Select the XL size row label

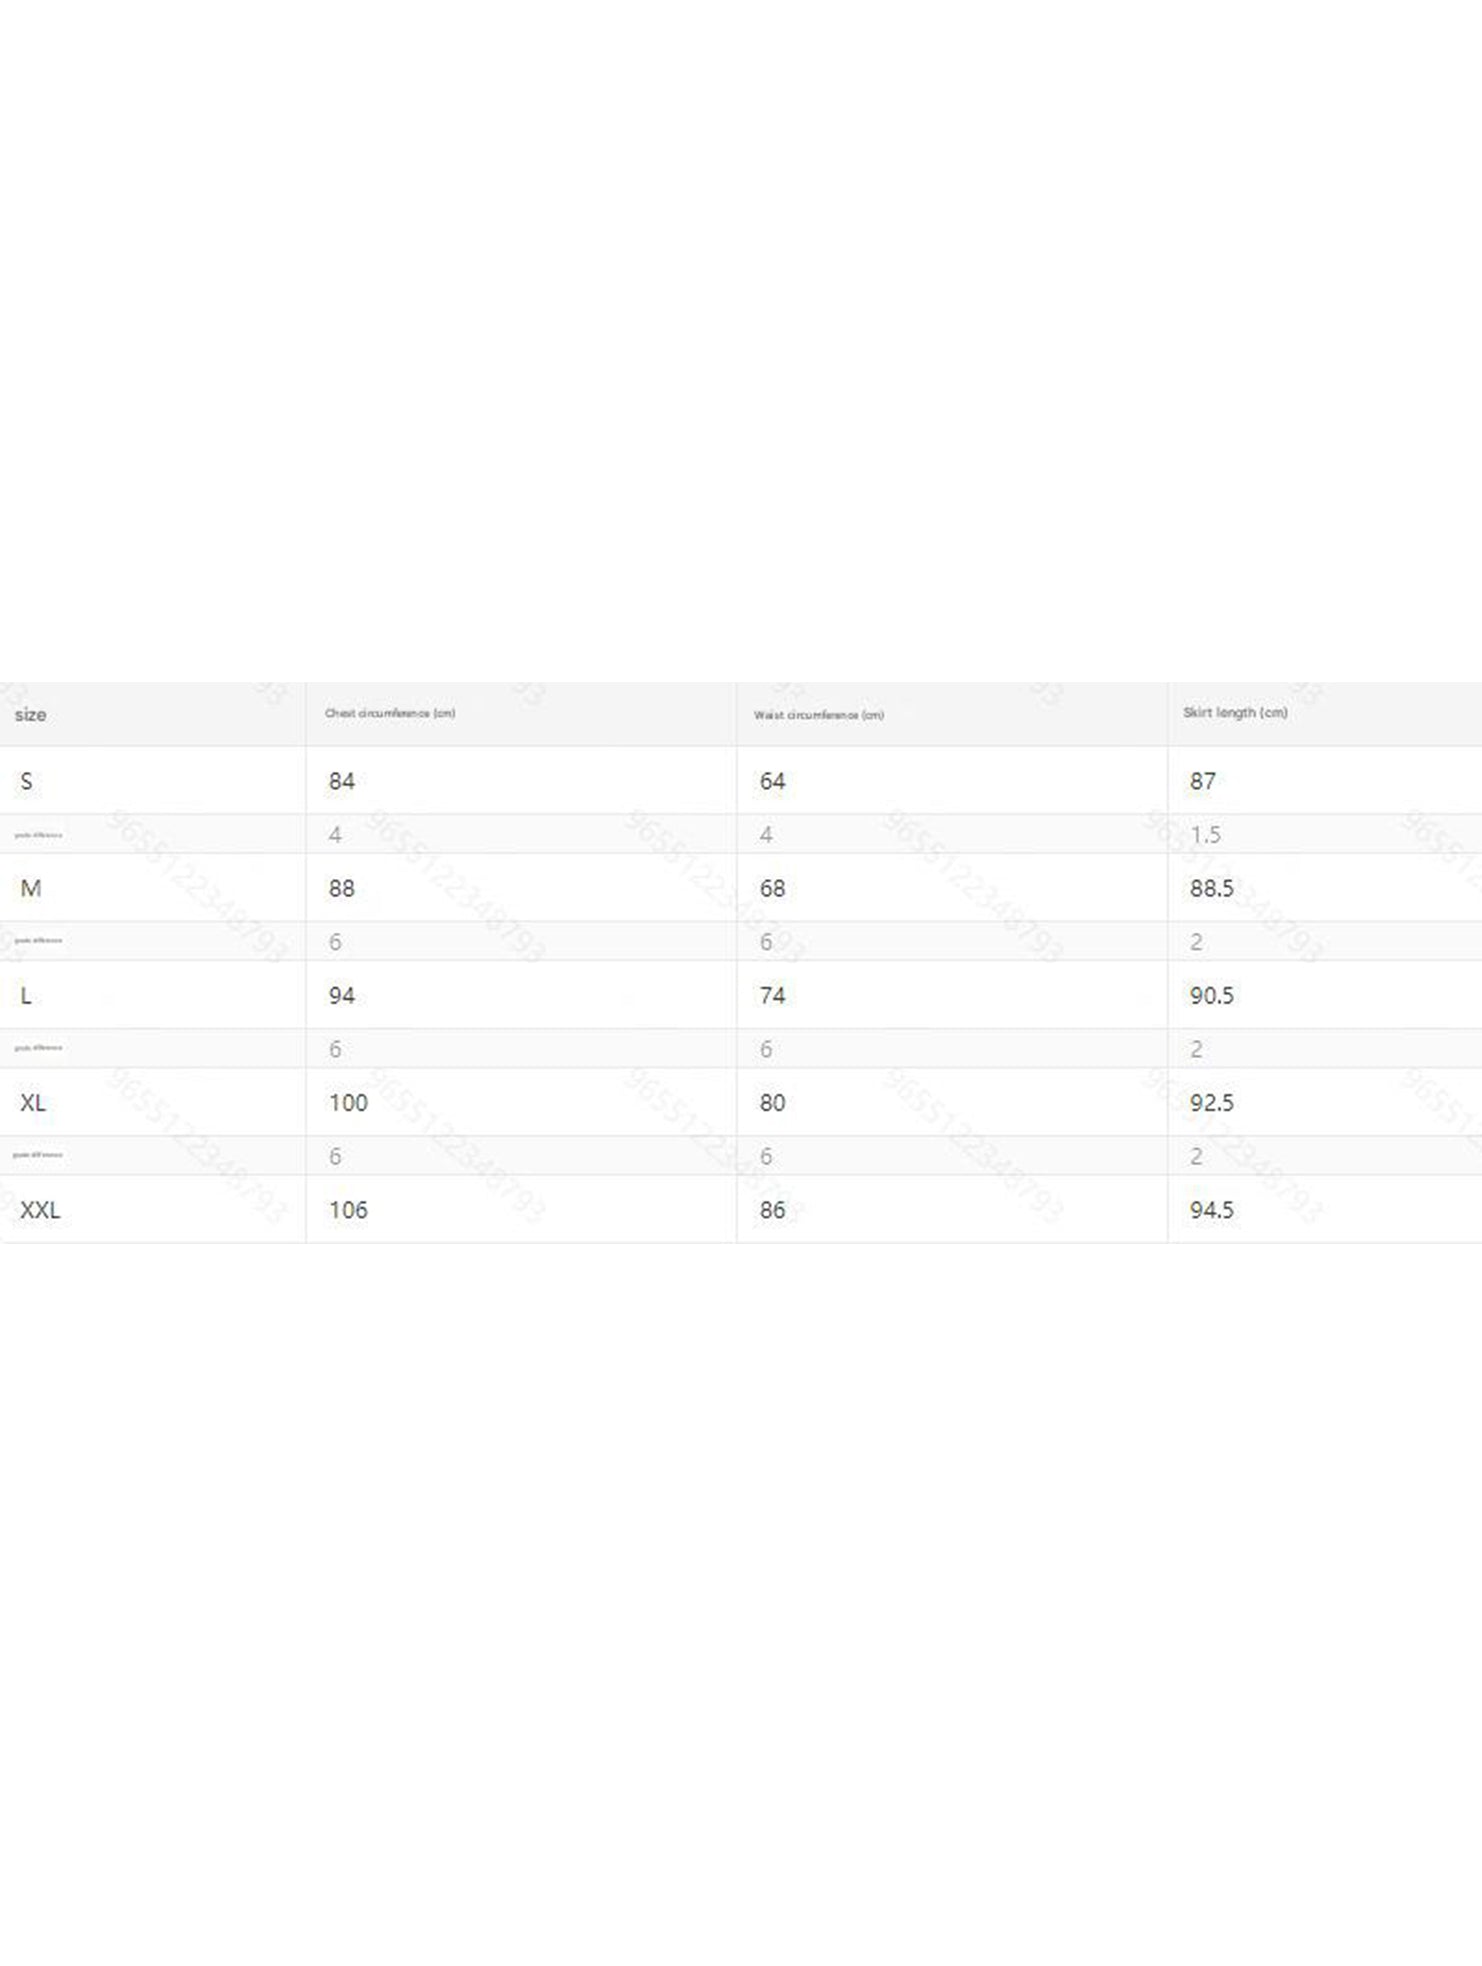point(33,1102)
